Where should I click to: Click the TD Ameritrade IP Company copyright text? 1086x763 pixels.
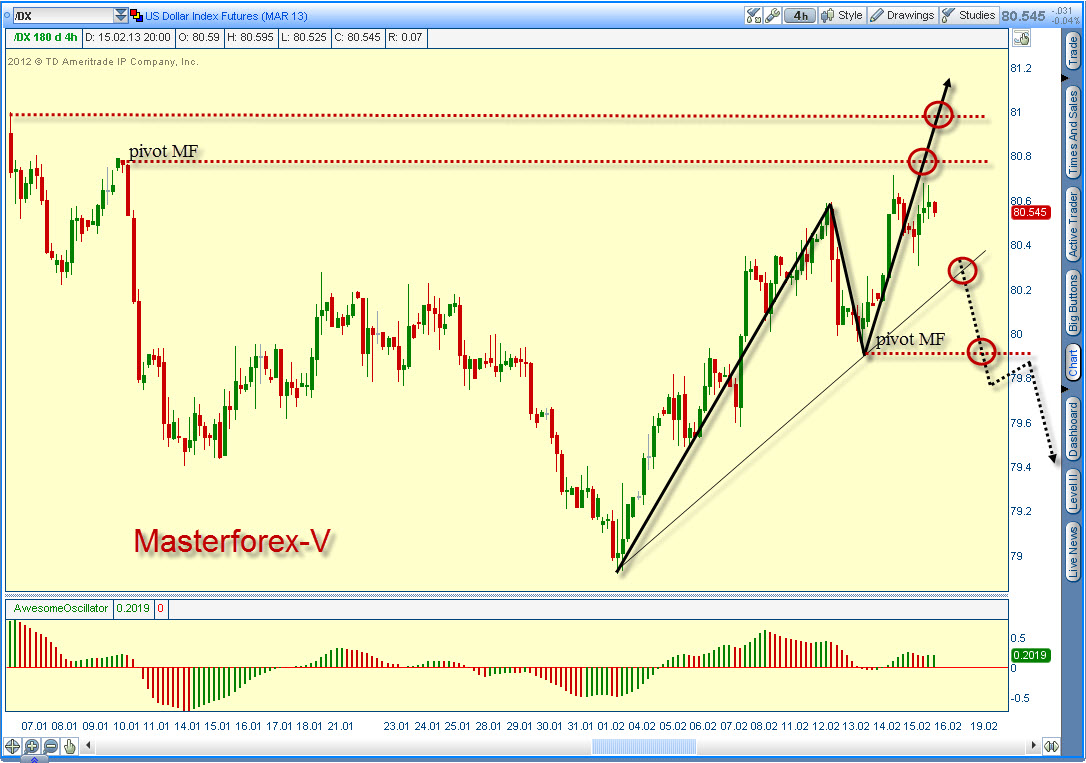tap(103, 62)
